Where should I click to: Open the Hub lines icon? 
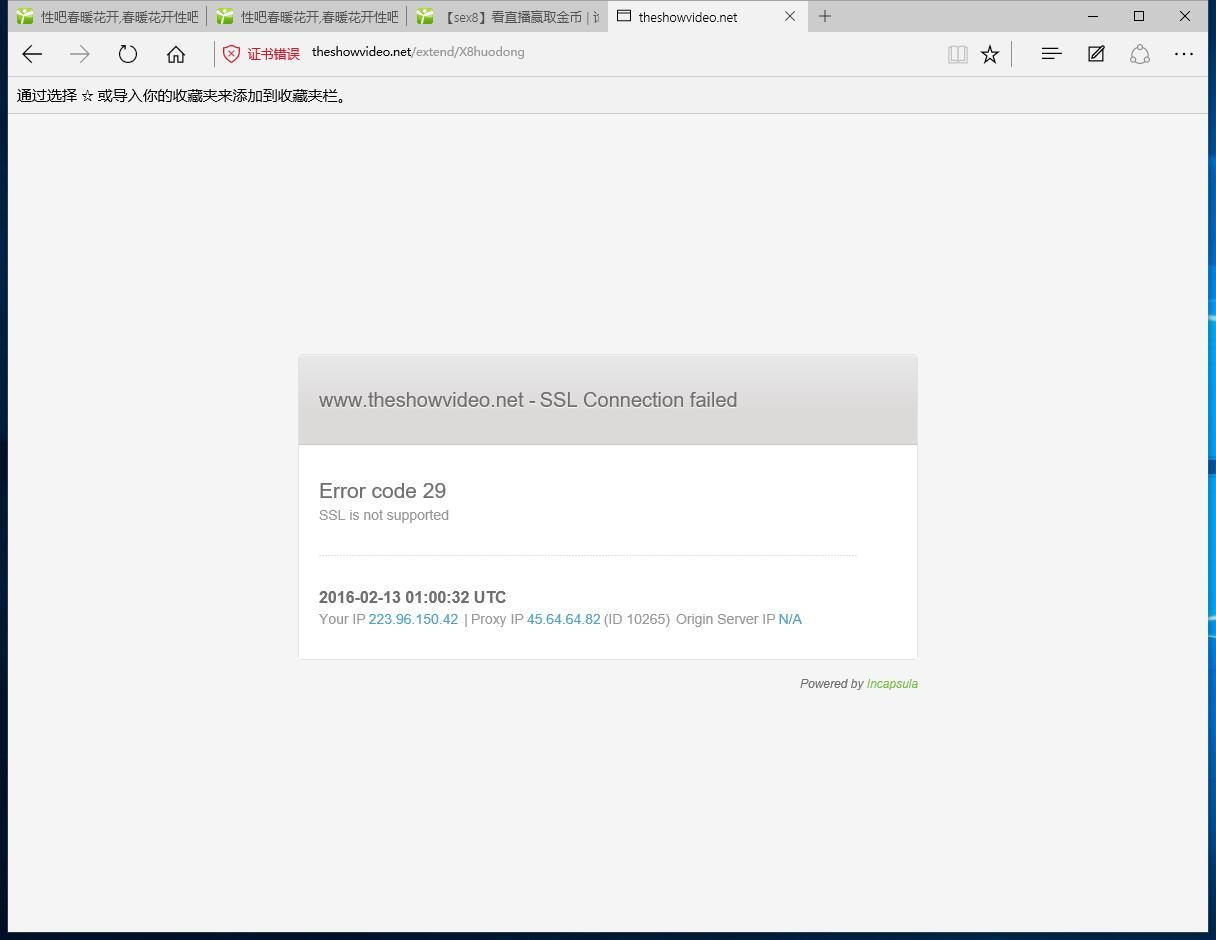[x=1051, y=54]
